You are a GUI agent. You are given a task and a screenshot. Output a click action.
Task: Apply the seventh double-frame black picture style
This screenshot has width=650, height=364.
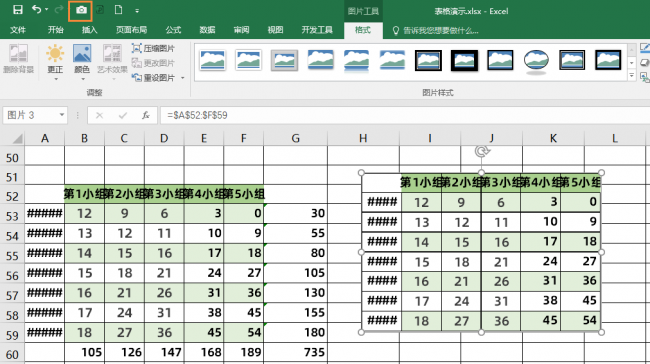pos(428,61)
